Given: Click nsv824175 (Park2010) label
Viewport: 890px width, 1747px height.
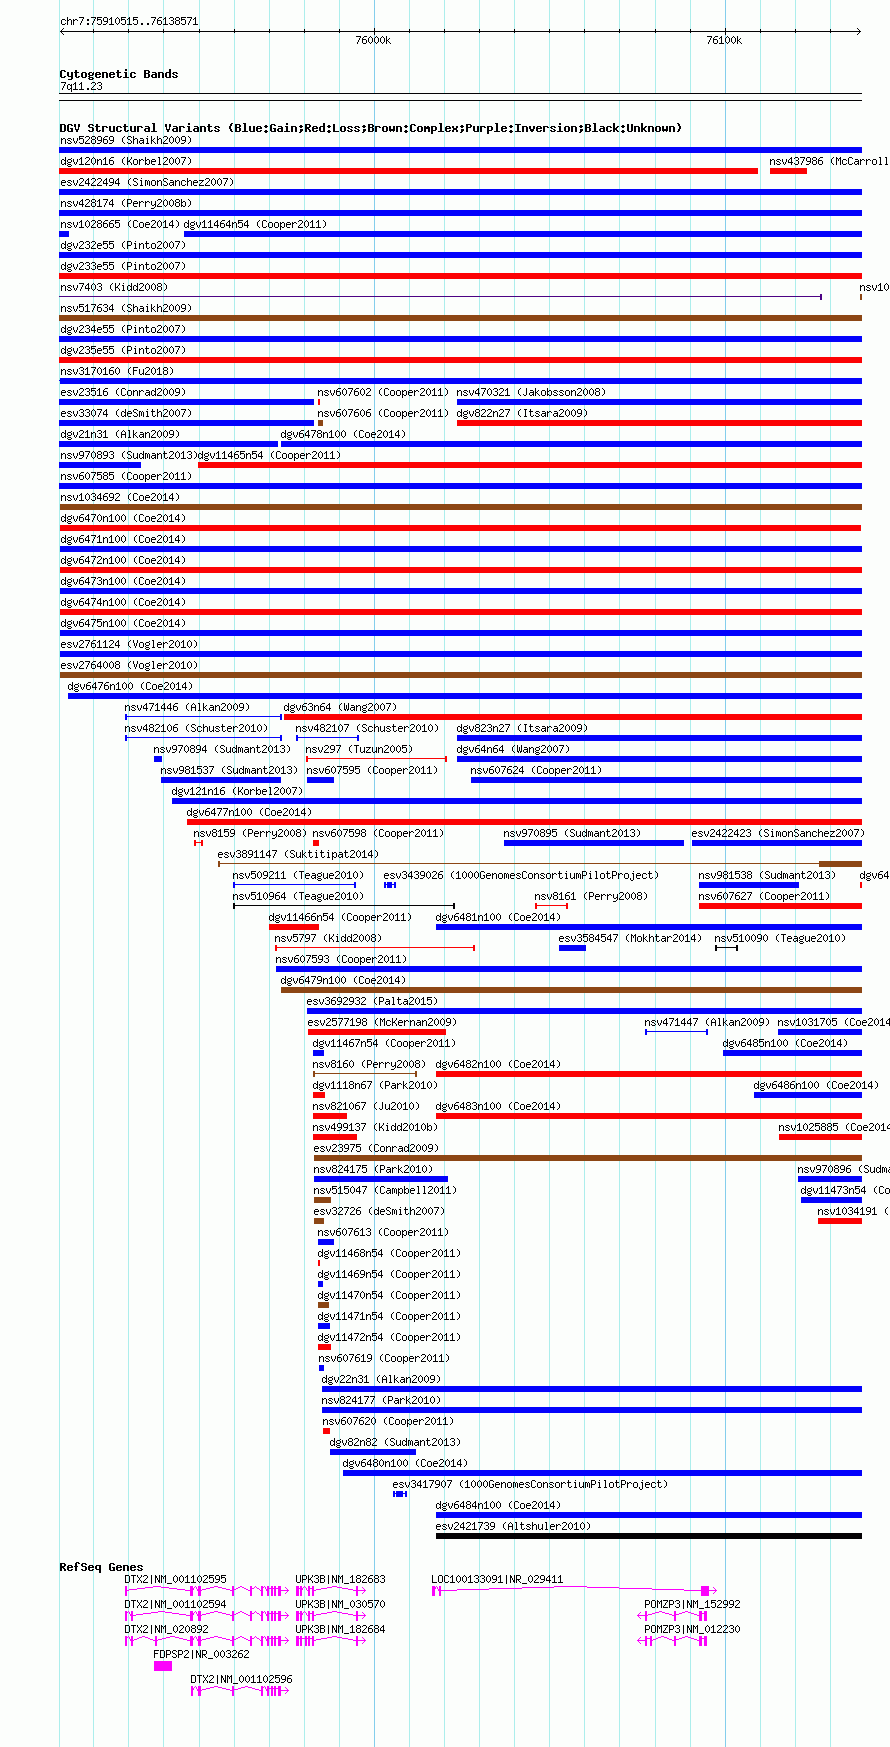Looking at the screenshot, I should [x=373, y=1169].
